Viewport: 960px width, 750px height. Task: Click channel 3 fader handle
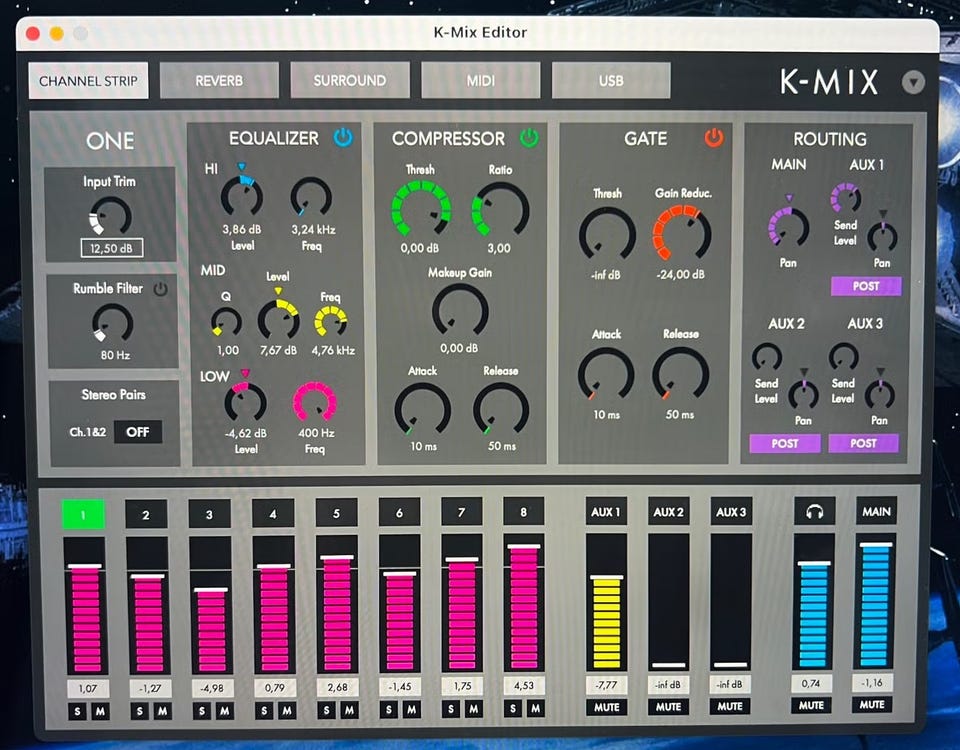[x=211, y=590]
